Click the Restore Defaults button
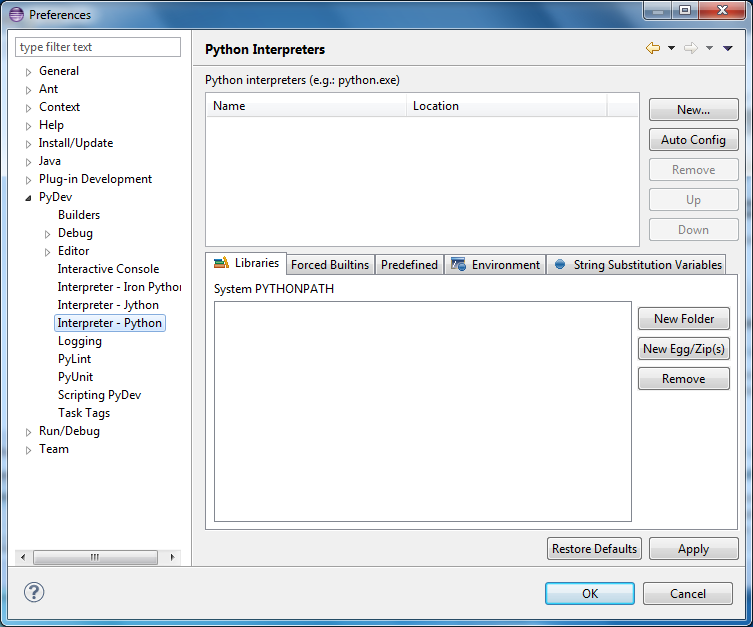 click(x=595, y=549)
